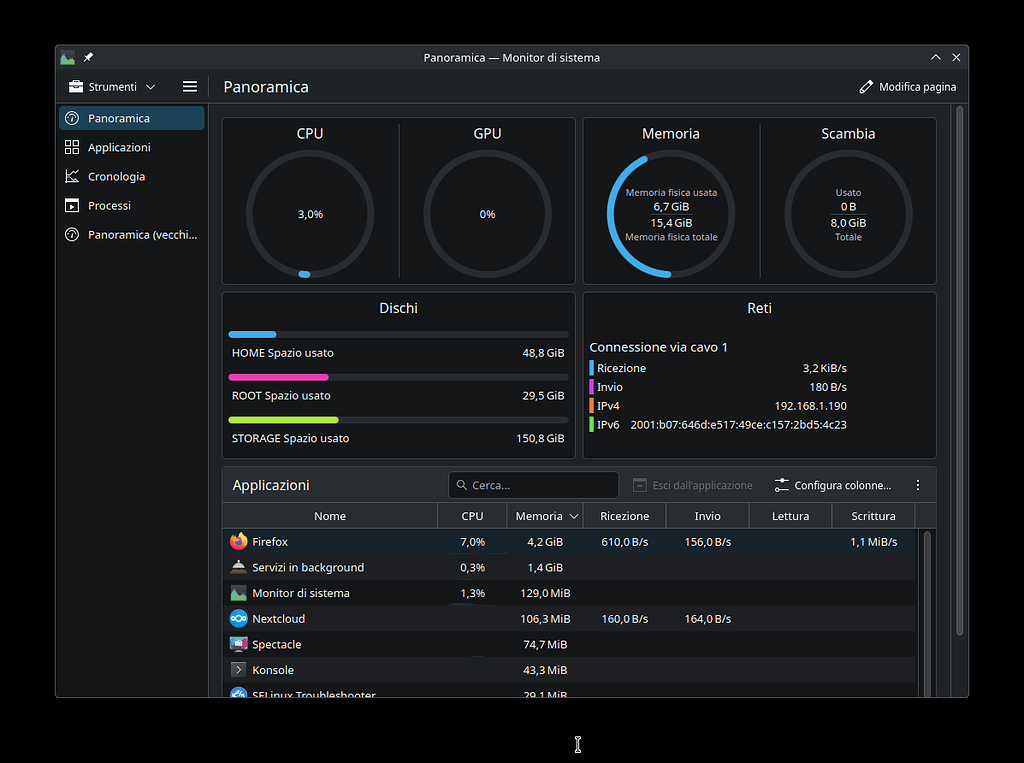Open the three-dot overflow menu

point(918,484)
